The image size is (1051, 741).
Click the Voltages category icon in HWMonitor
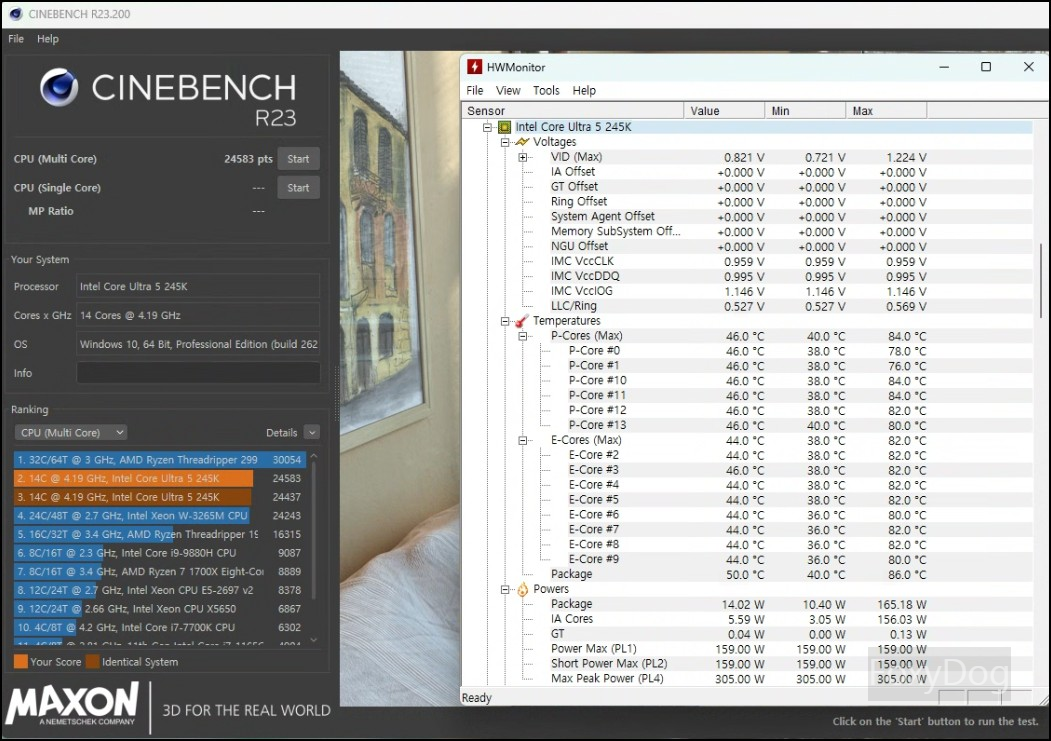[x=522, y=142]
